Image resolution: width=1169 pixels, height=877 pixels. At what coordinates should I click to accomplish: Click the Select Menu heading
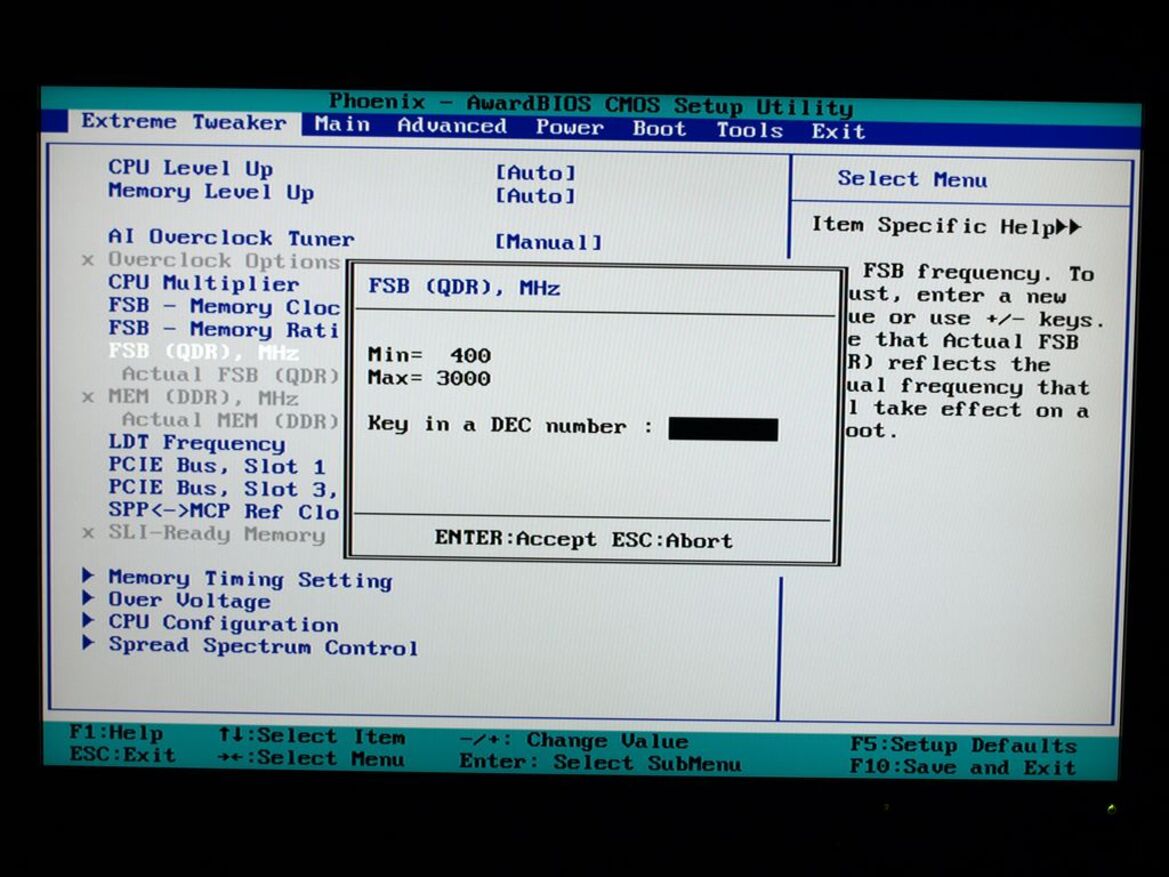(x=912, y=179)
